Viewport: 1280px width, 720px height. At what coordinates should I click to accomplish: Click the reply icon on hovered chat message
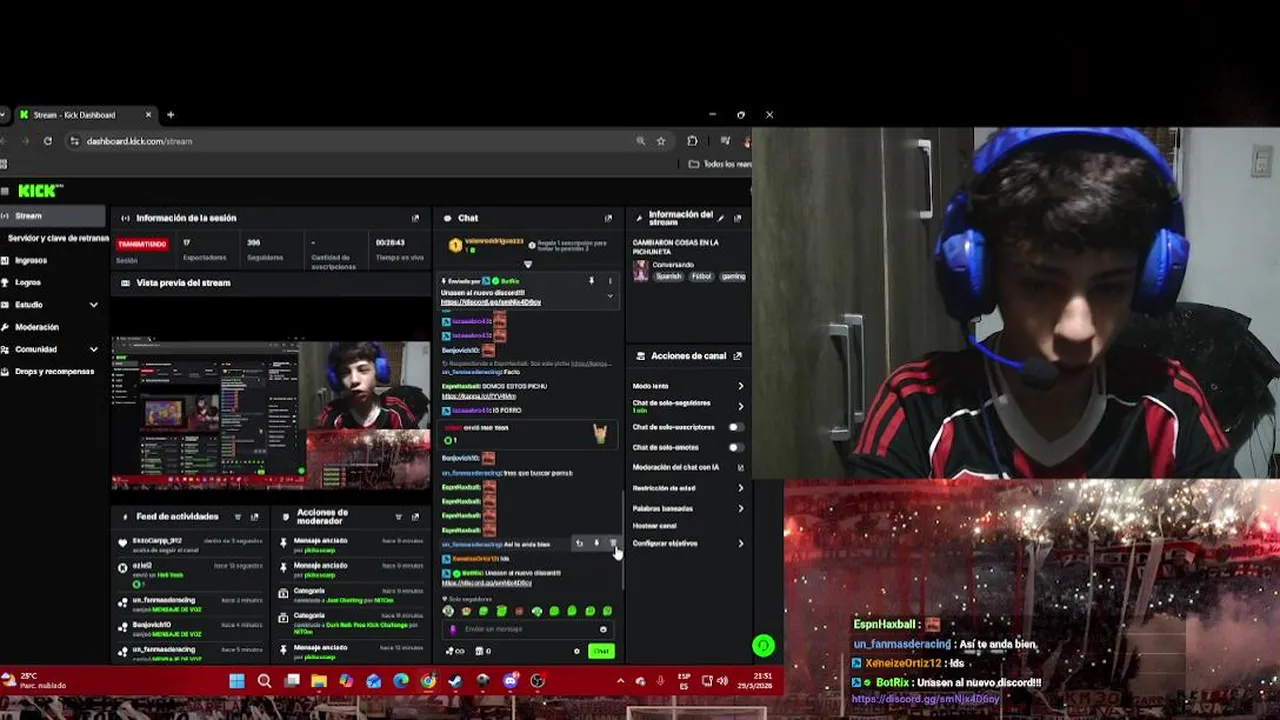point(579,544)
